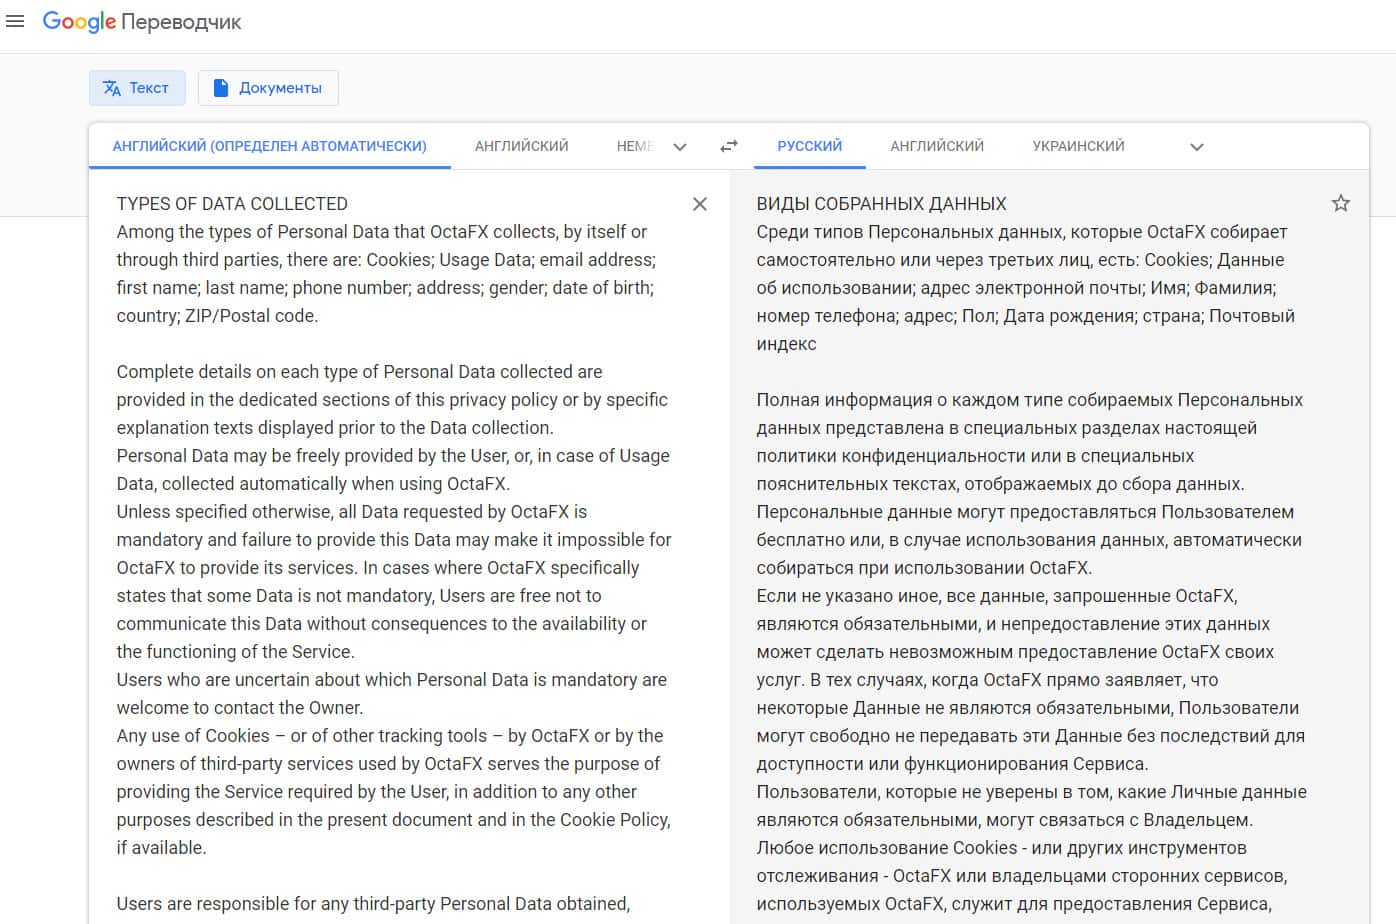Click the source line starting 'Users are responsible for any third-party'
1396x924 pixels.
373,904
